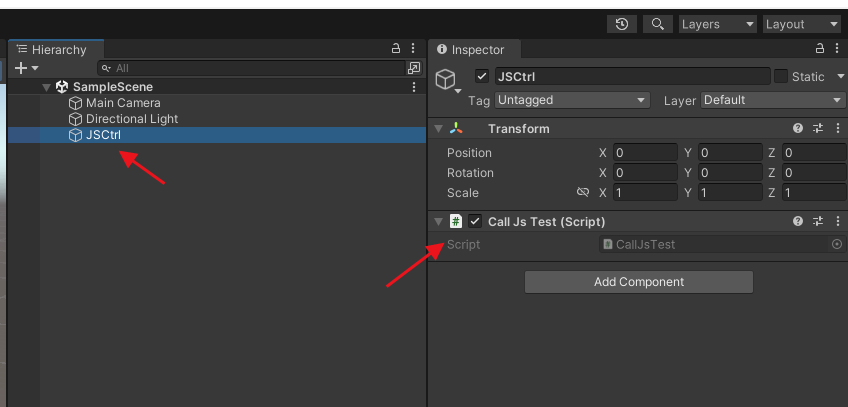
Task: Open the Layers dropdown
Action: click(x=718, y=24)
